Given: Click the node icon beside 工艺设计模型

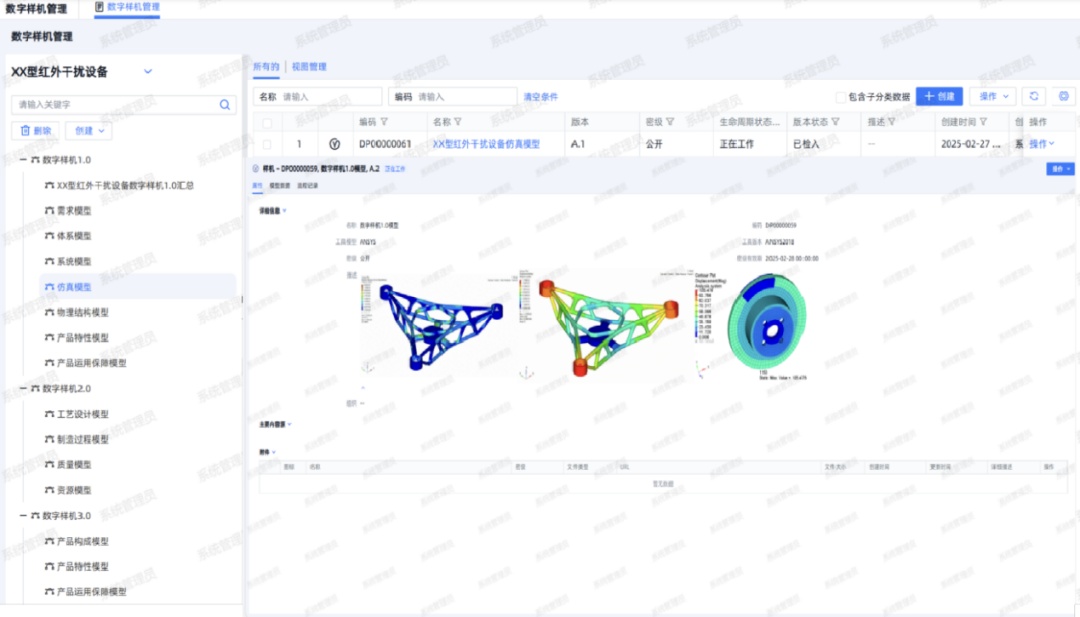Looking at the screenshot, I should (49, 414).
